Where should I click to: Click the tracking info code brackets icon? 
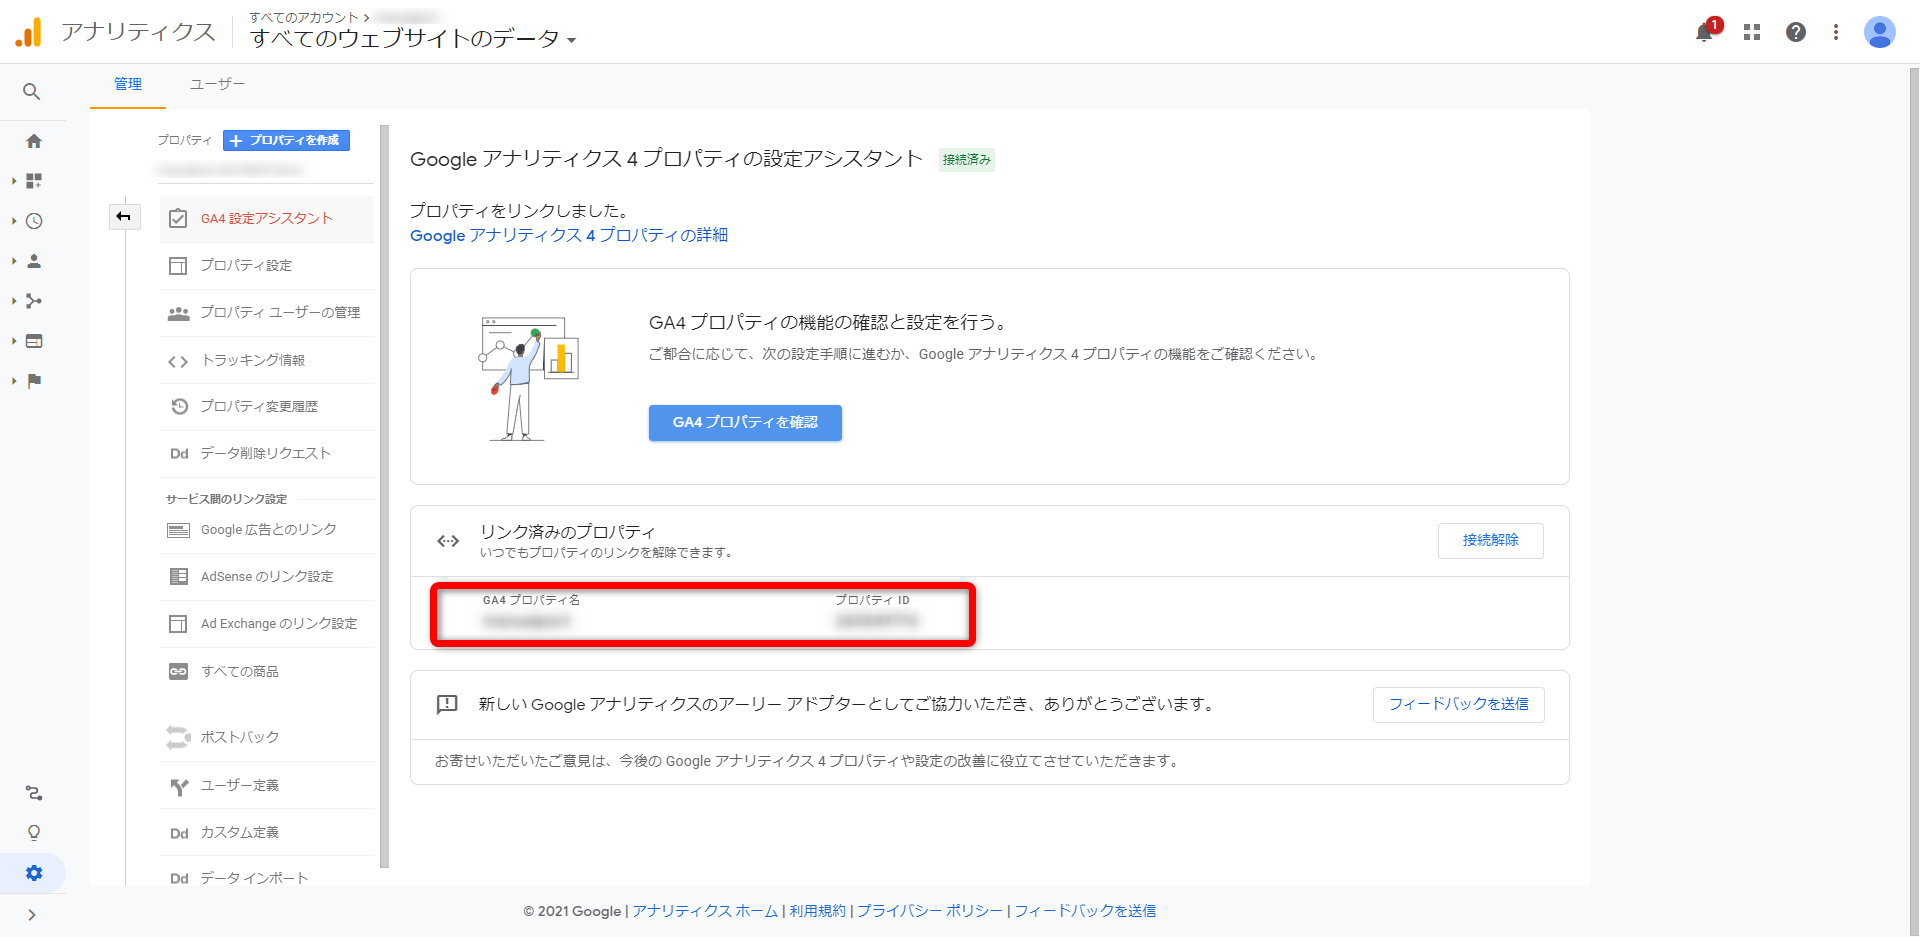[x=178, y=361]
